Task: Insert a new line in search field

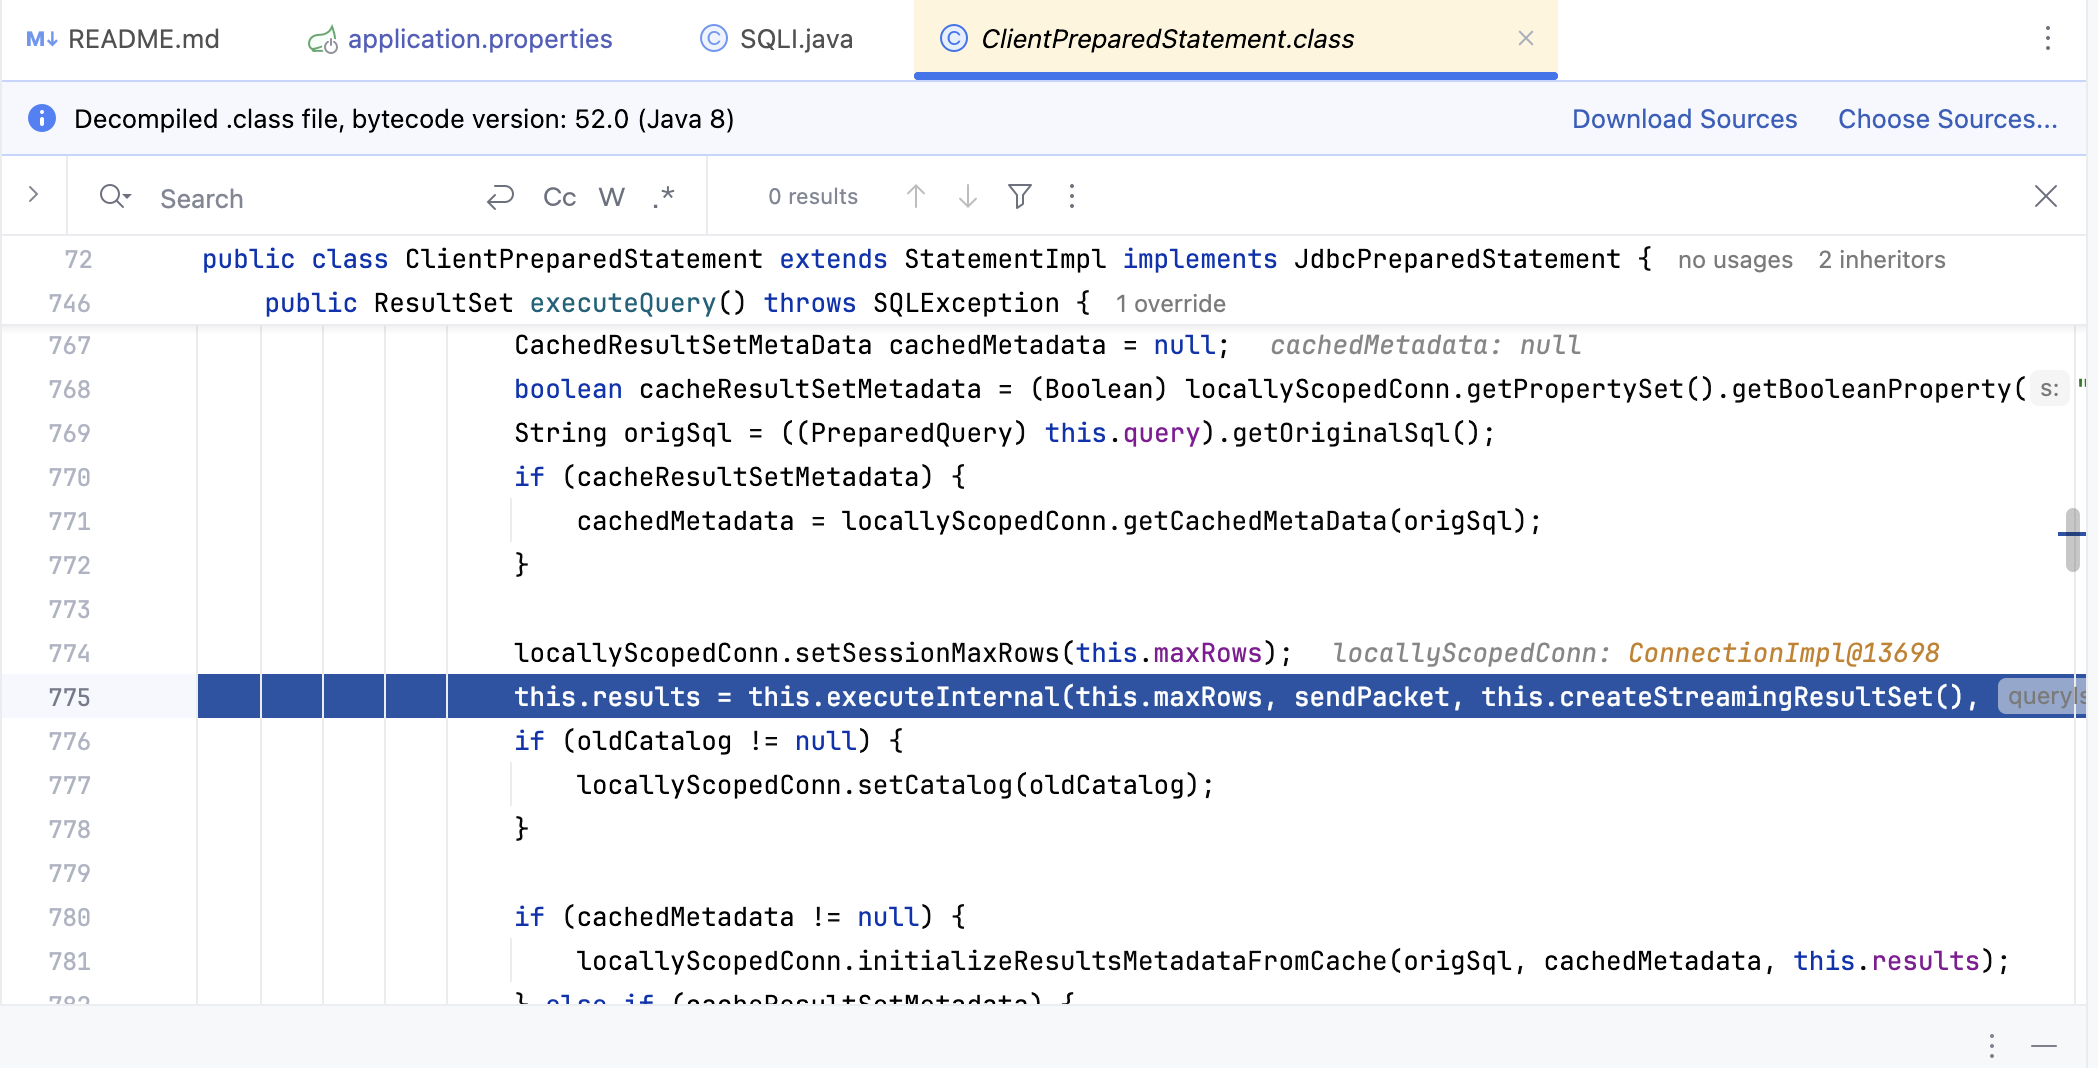Action: 500,197
